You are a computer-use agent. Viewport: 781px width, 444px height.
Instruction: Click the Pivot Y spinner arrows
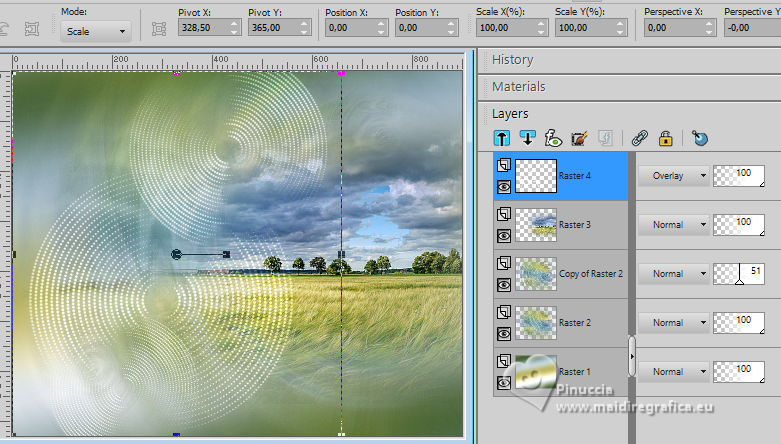[x=304, y=28]
